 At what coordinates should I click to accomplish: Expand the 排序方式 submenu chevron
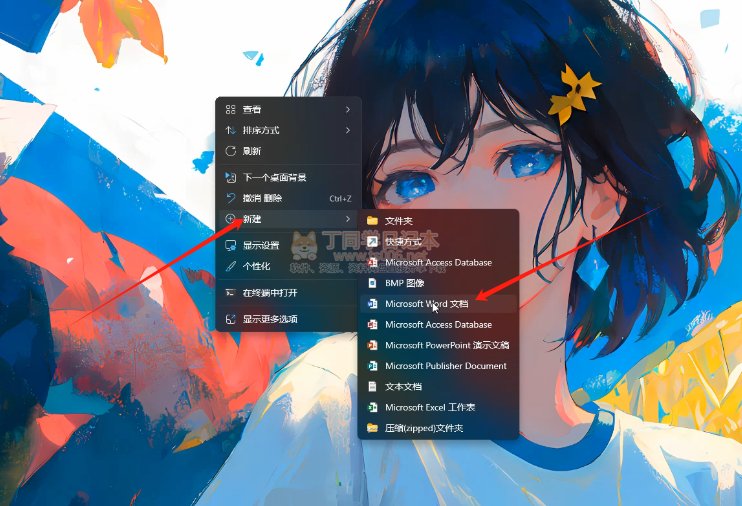point(348,130)
